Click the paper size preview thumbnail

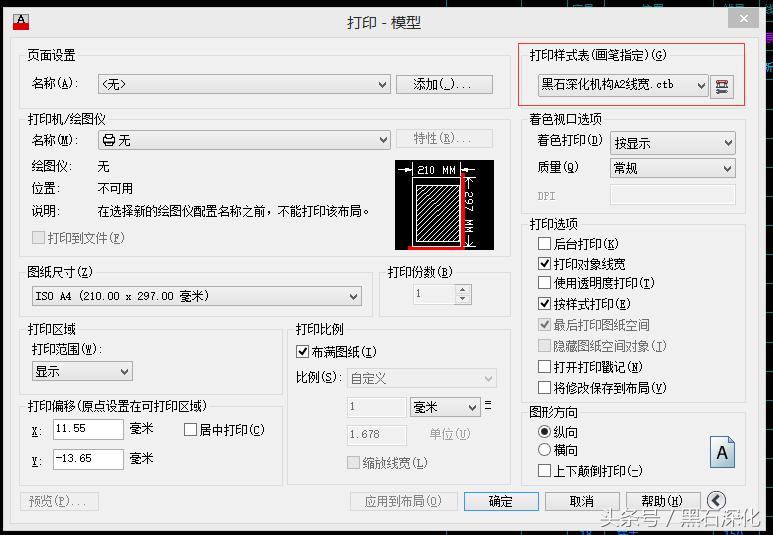tap(444, 205)
